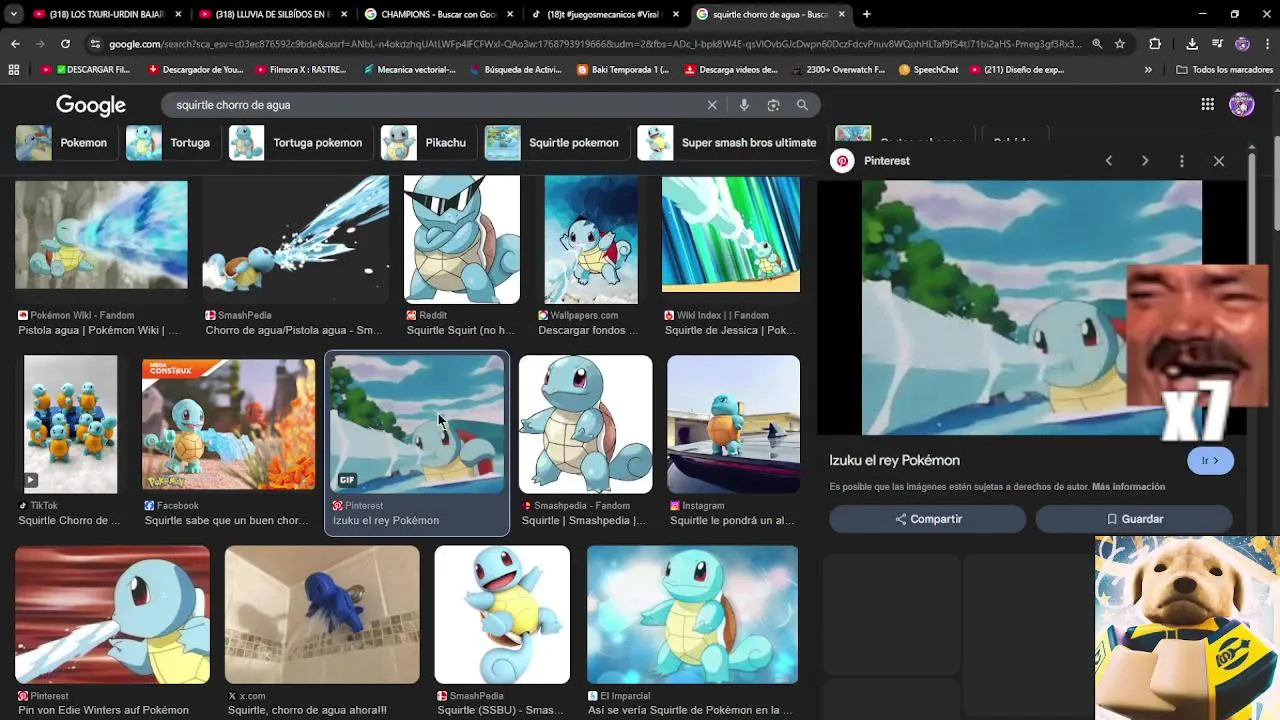This screenshot has height=720, width=1280.
Task: Switch to LOS TXURI-URDIN BAJAR tab
Action: [105, 14]
